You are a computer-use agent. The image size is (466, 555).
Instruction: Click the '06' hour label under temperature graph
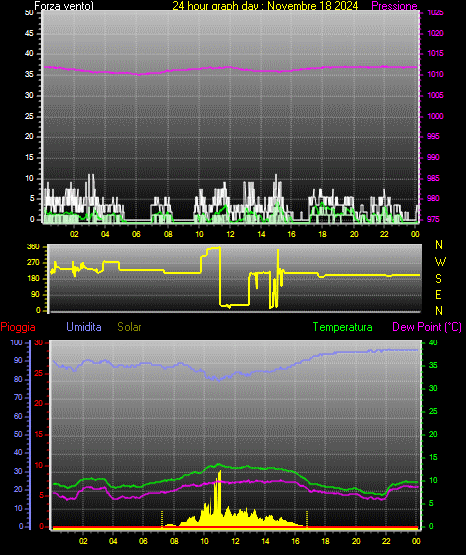[x=143, y=541]
